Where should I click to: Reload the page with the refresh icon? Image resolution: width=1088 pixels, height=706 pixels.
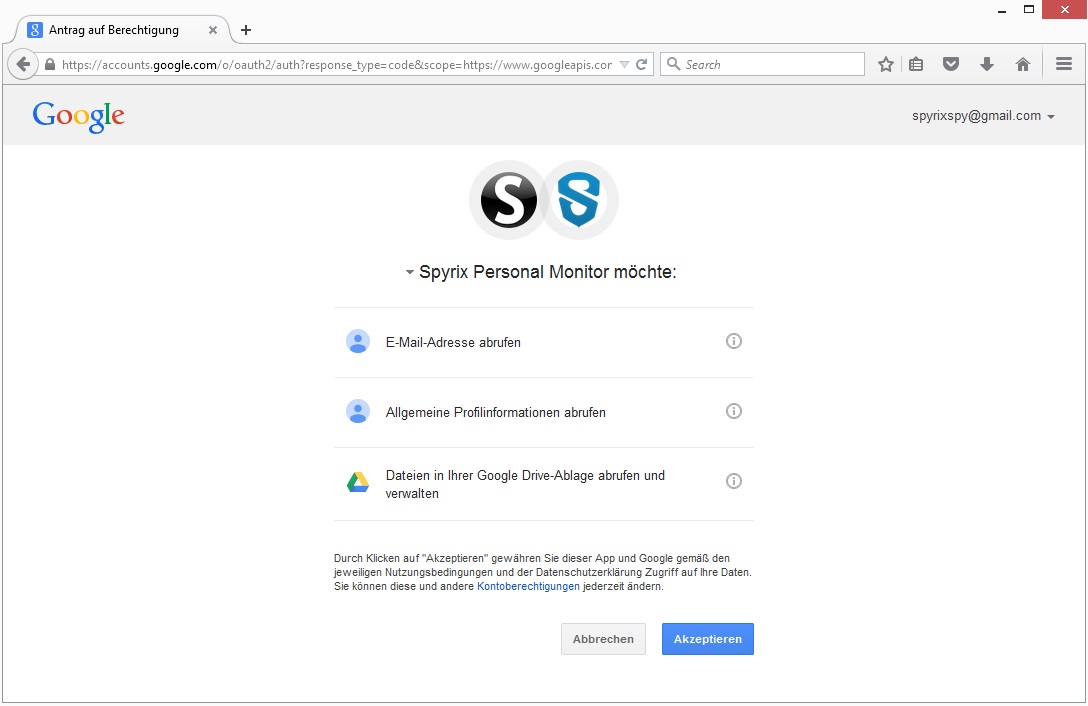click(x=642, y=65)
